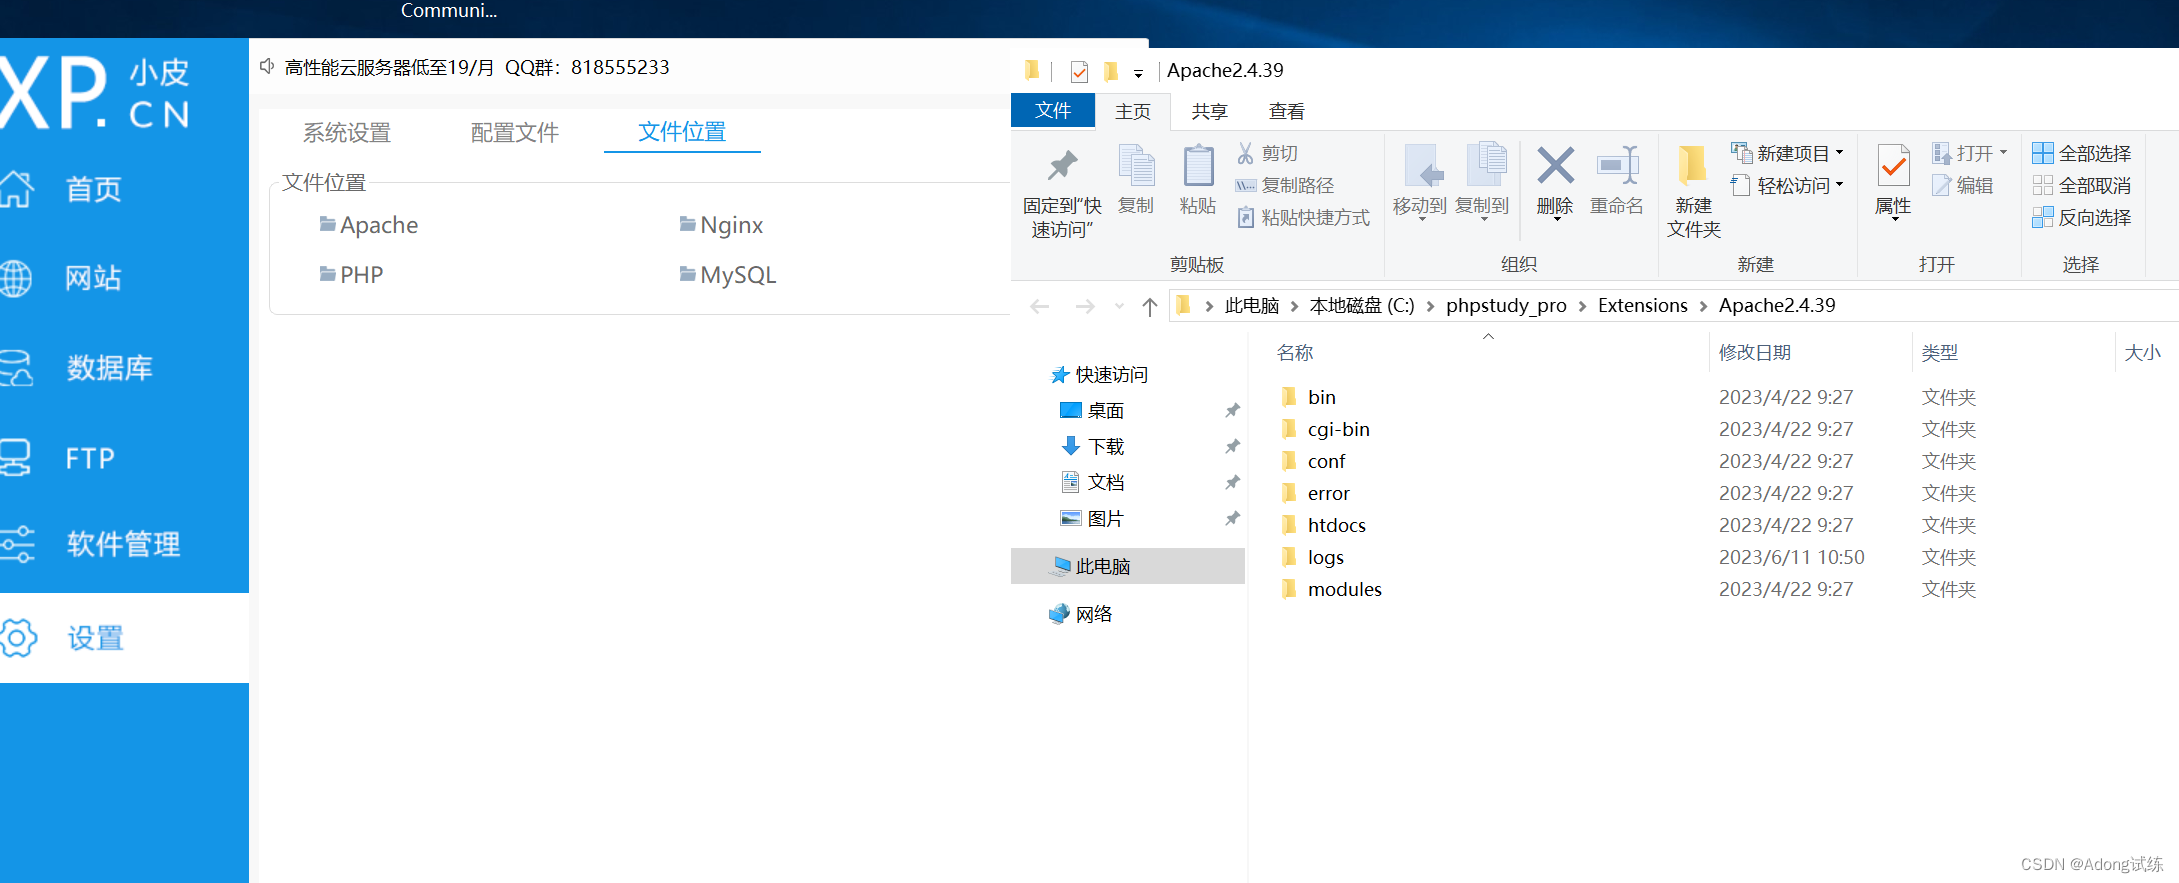Click the speaker announcement icon in phpStudy
The image size is (2179, 883).
[267, 67]
